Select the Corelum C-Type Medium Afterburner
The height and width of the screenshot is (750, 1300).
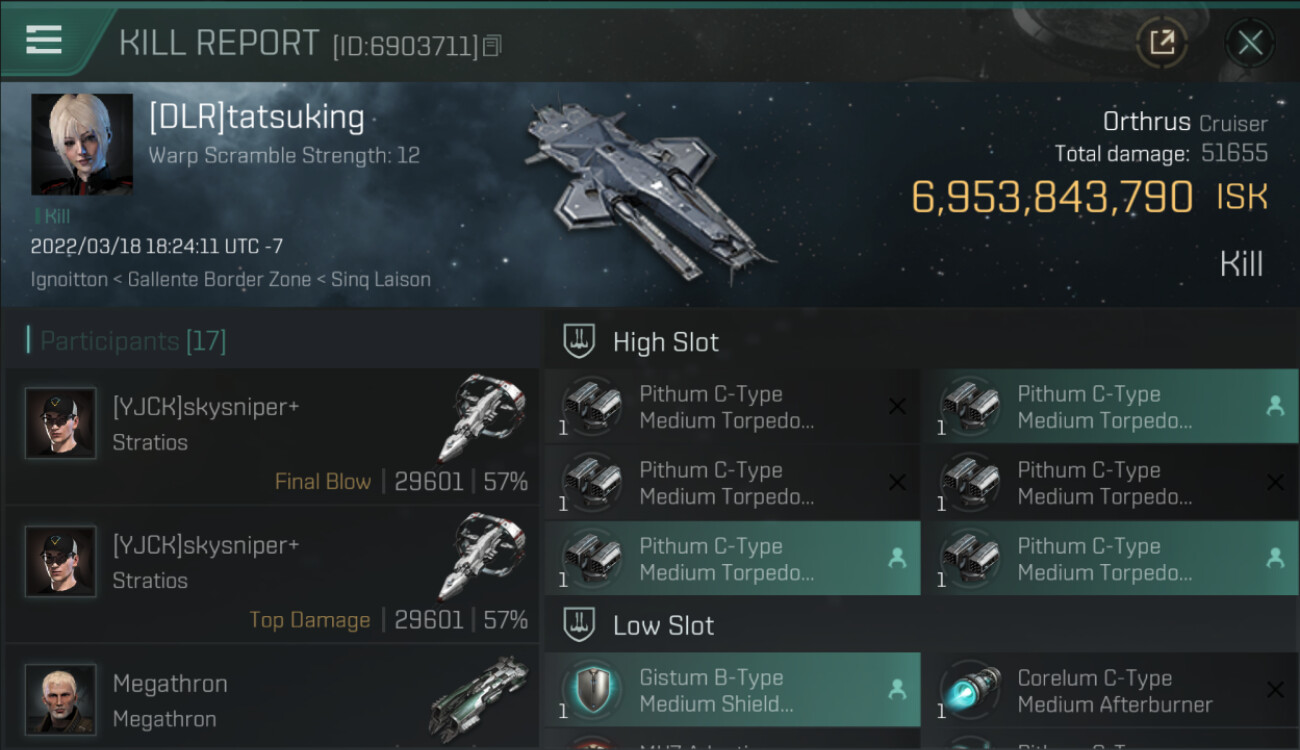tap(1110, 690)
